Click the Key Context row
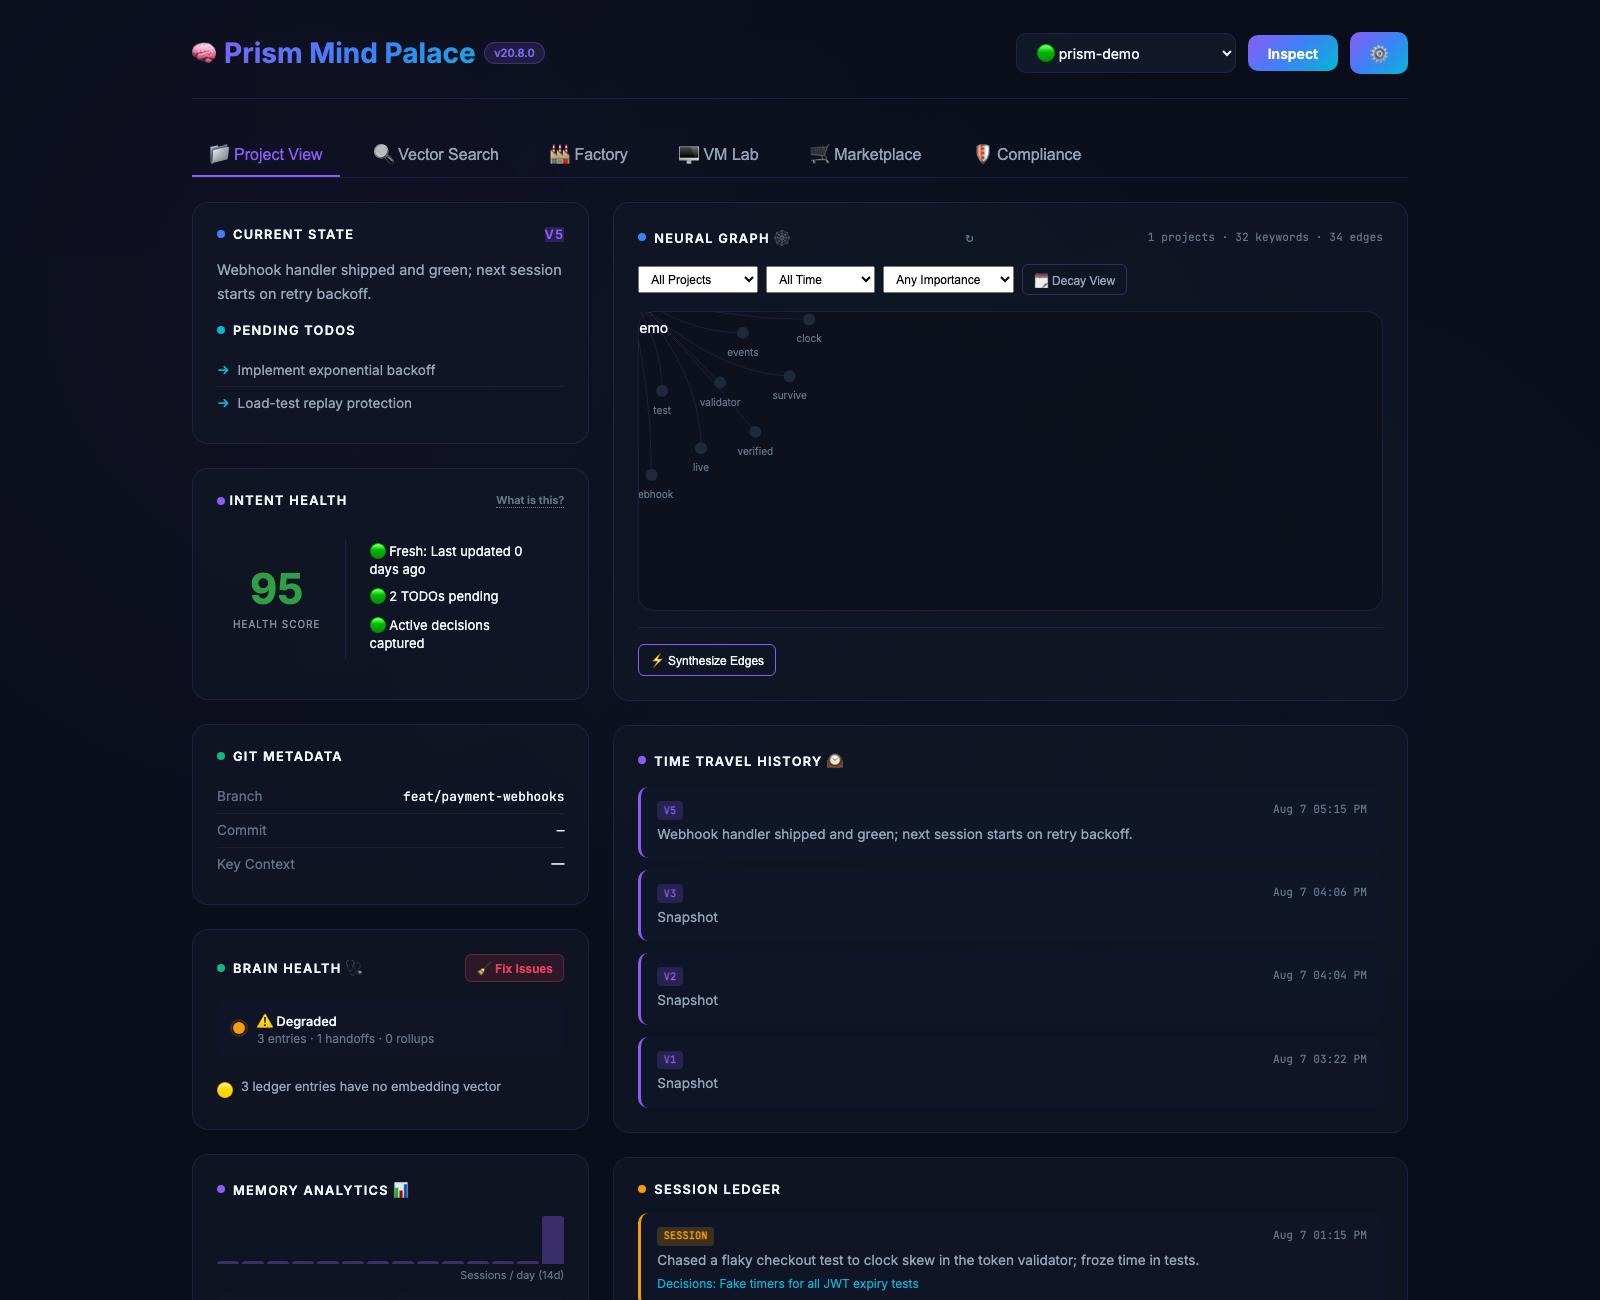The height and width of the screenshot is (1300, 1600). 390,864
